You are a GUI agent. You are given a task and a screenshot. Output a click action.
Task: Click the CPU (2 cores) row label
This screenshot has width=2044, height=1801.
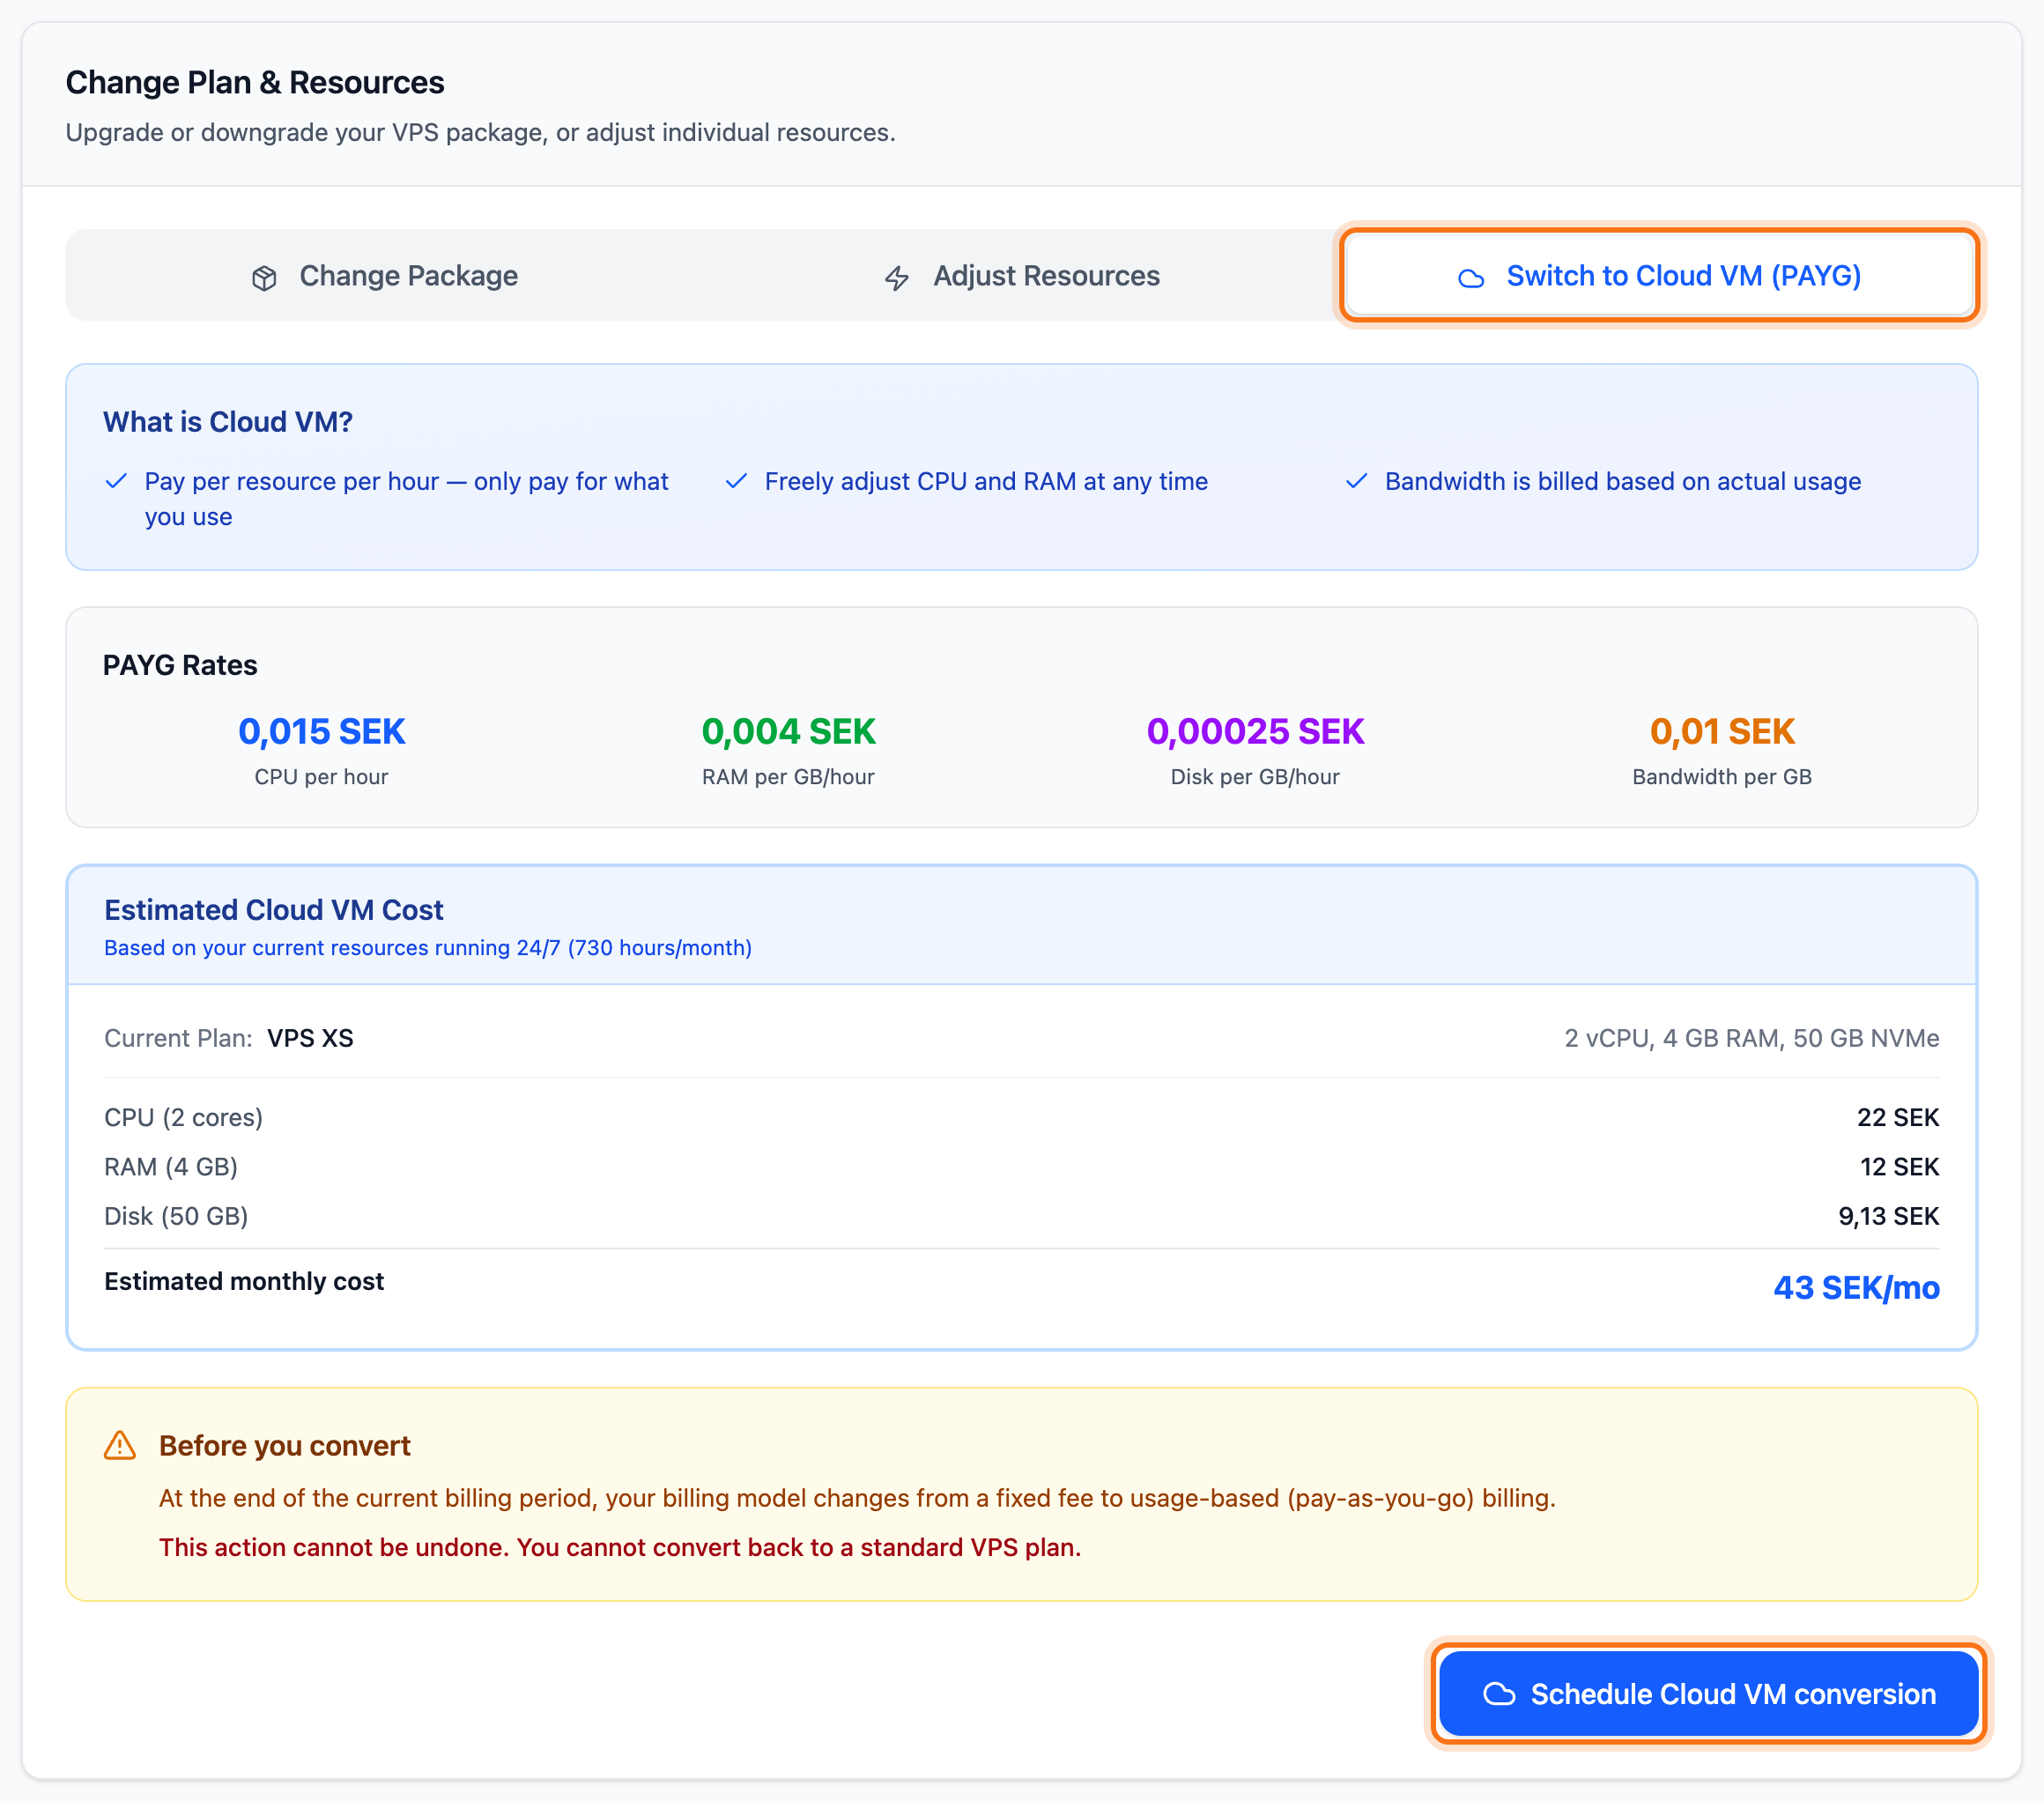tap(183, 1117)
